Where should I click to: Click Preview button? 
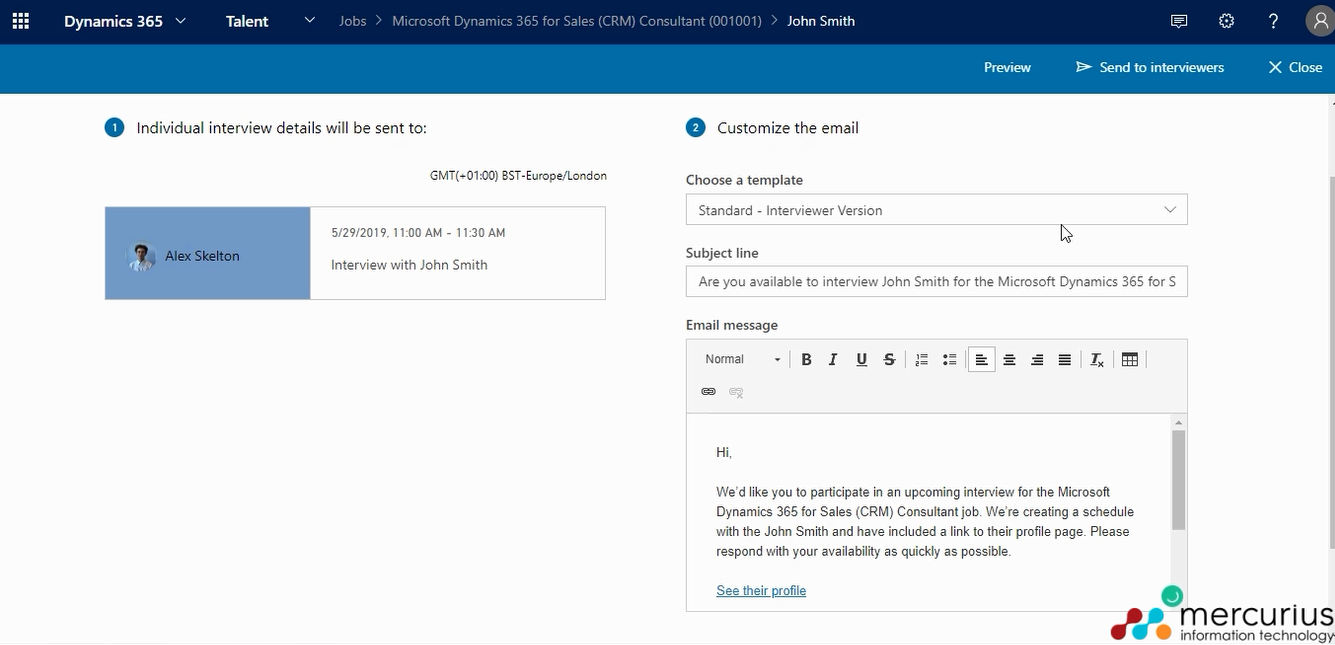(1007, 67)
